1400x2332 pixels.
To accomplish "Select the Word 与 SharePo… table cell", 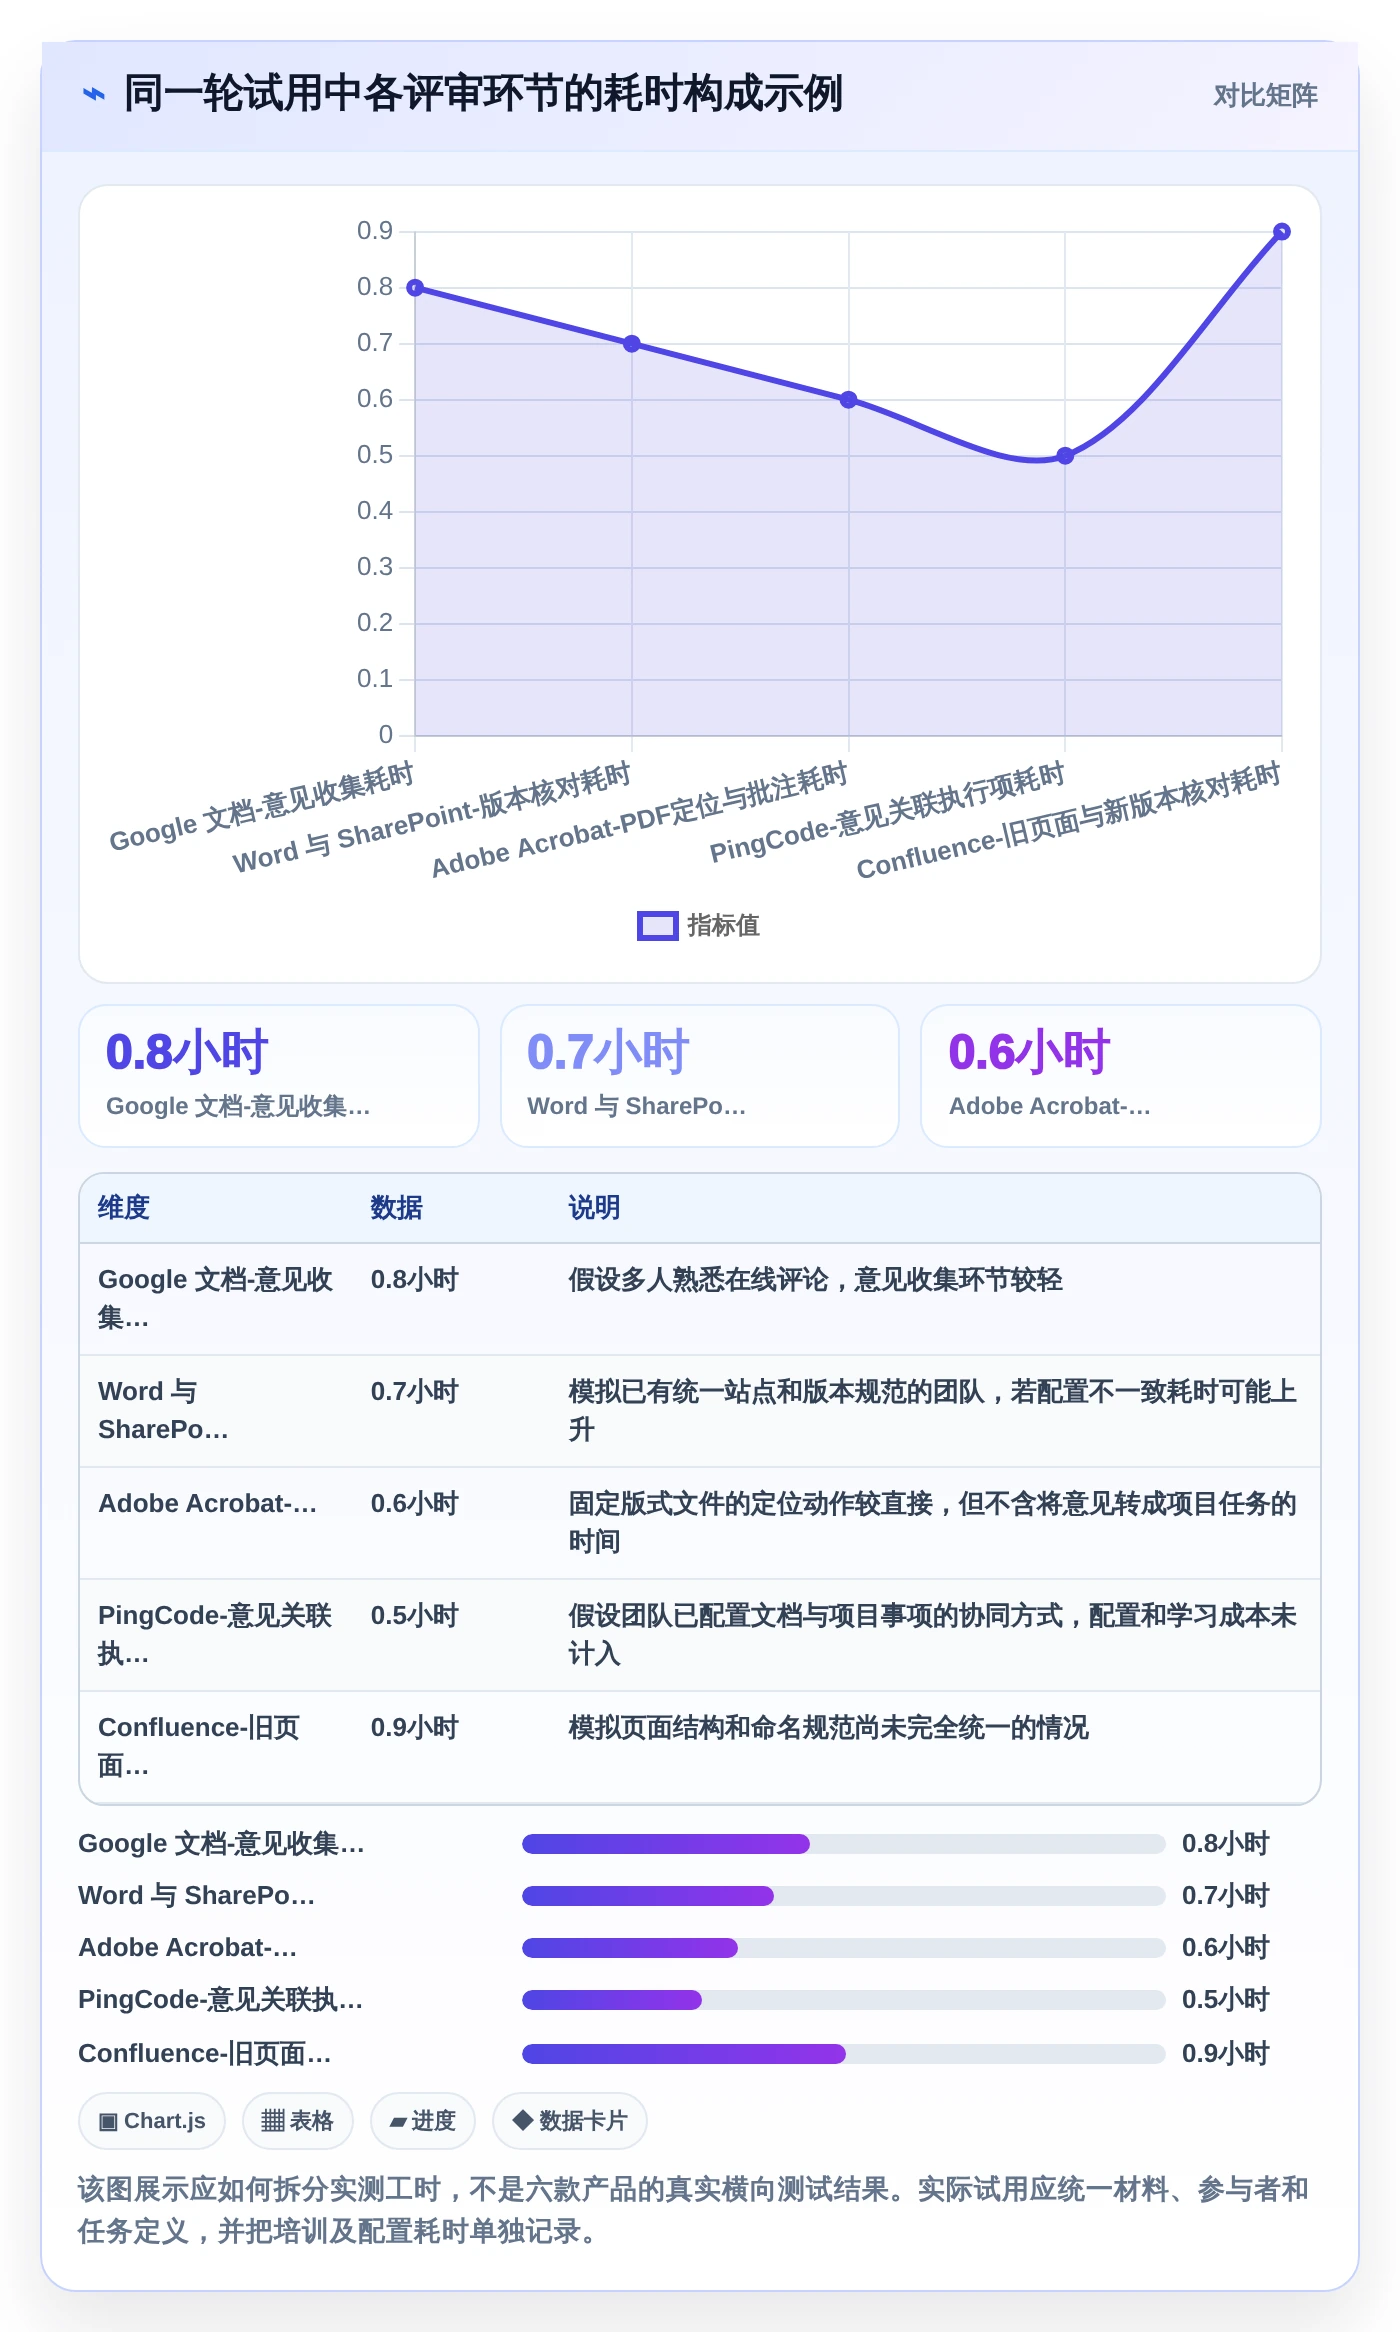I will pyautogui.click(x=216, y=1411).
